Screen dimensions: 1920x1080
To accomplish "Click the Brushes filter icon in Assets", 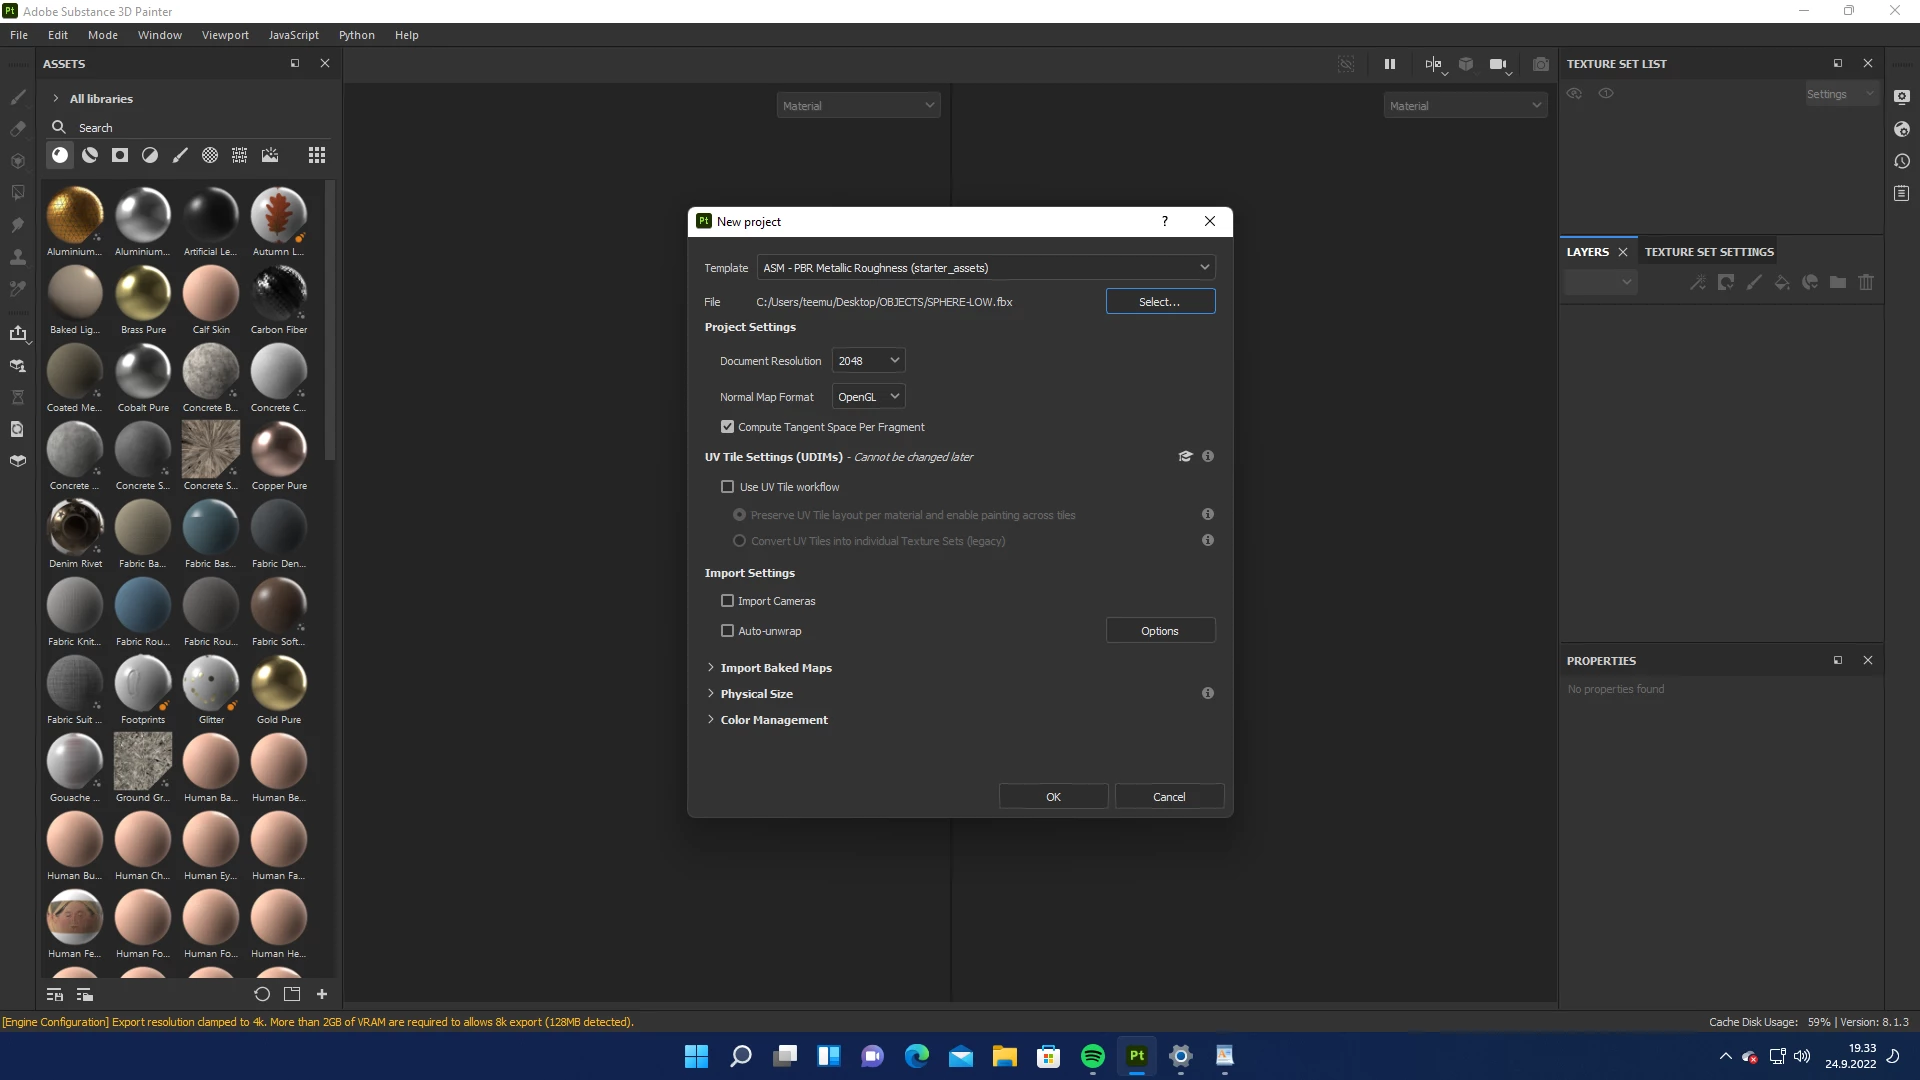I will (180, 155).
